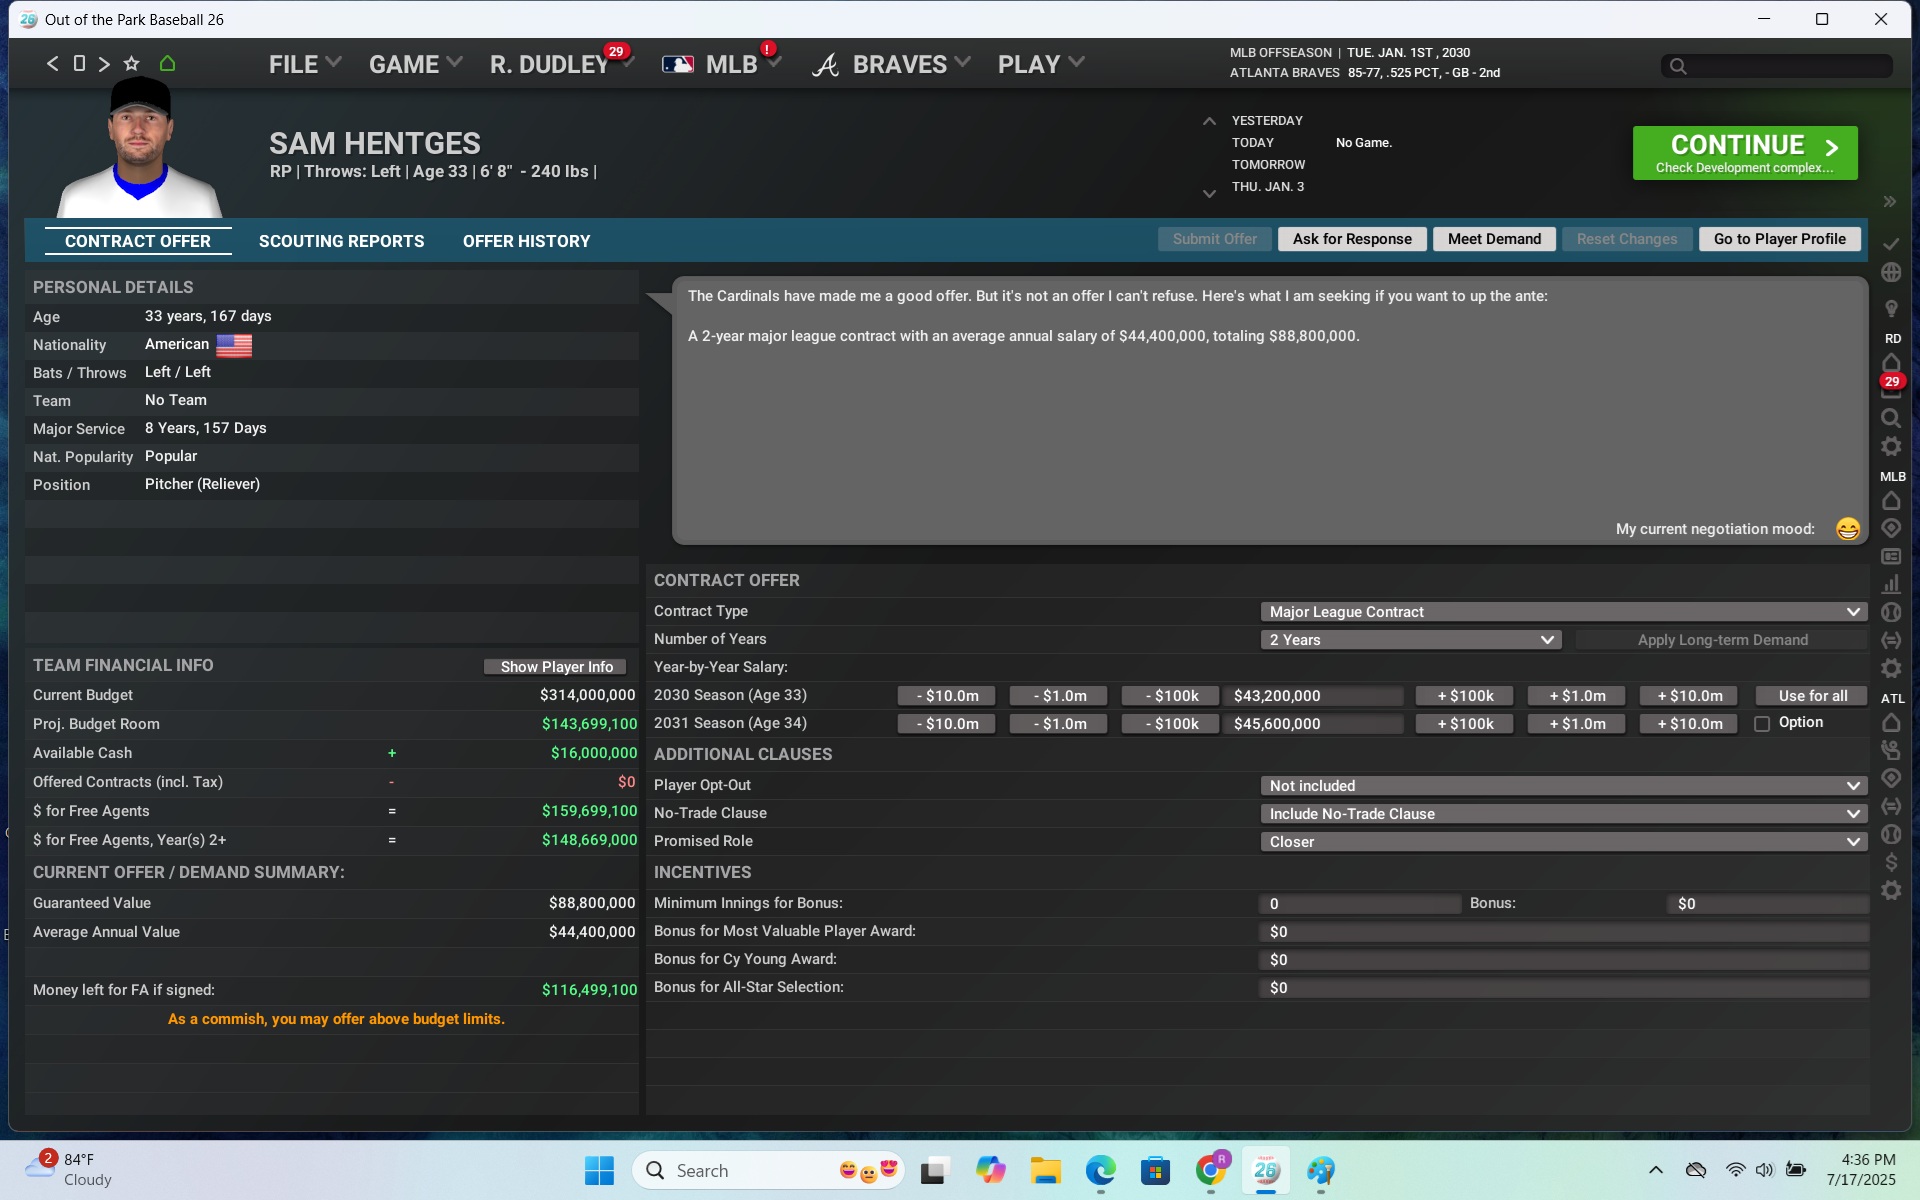Click the green Continue button

1744,153
